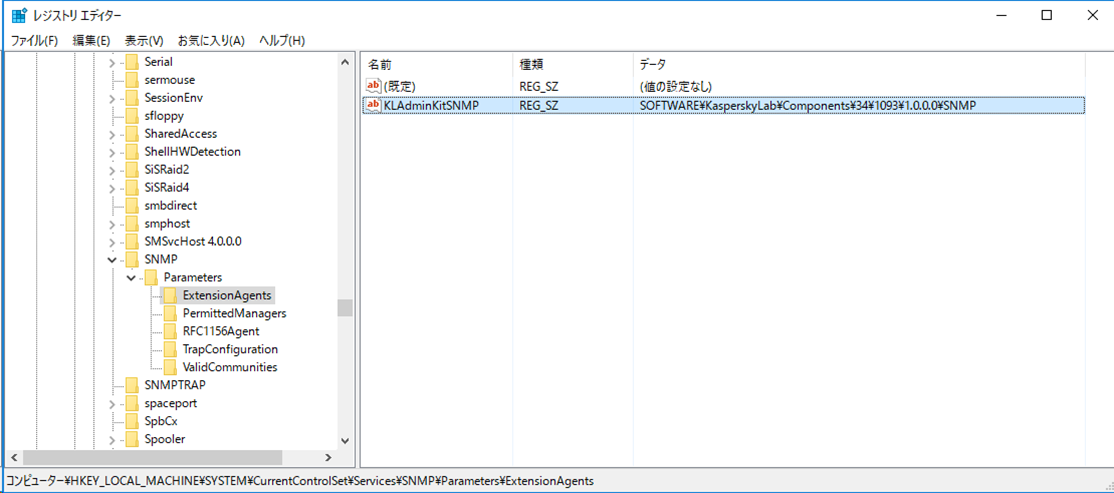
Task: Select the PermittedManagers key label
Action: 234,313
